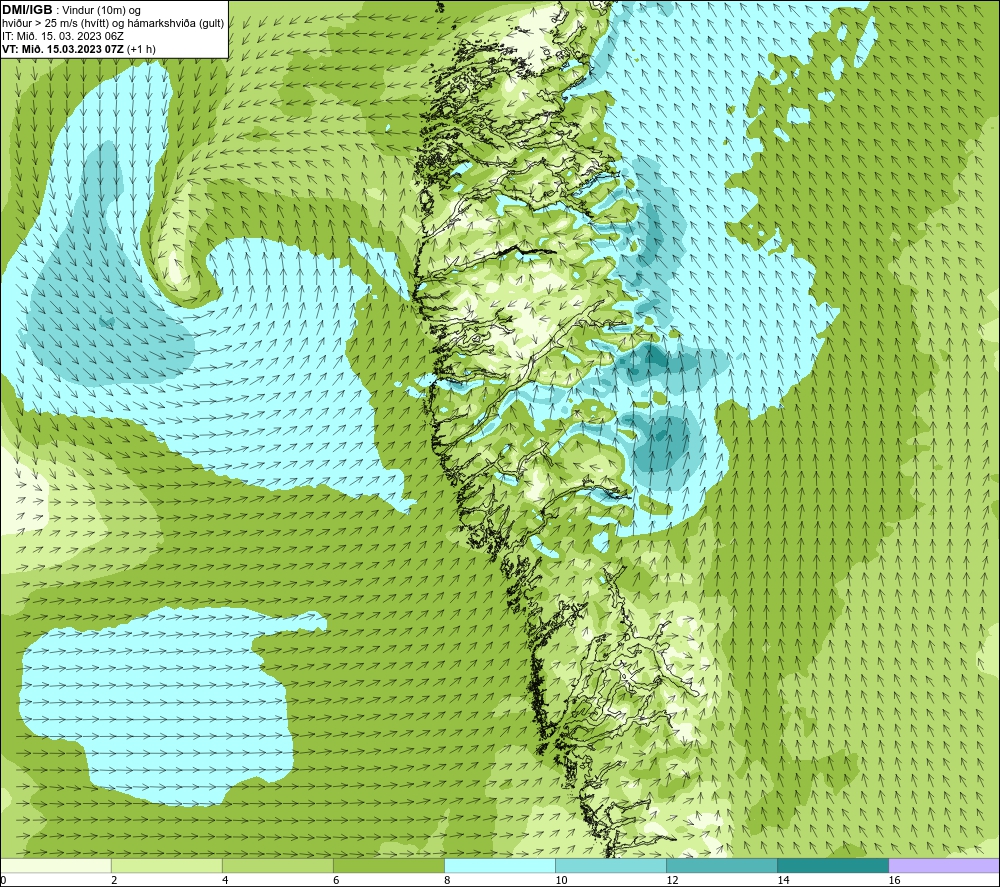Click the legend label '16'
Screen dimensions: 1000x887
(894, 881)
